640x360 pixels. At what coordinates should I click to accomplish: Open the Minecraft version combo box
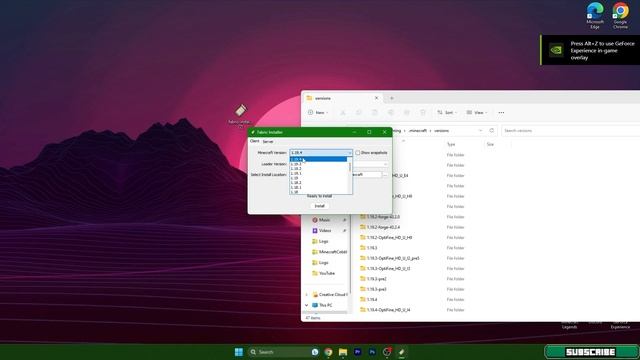[321, 153]
